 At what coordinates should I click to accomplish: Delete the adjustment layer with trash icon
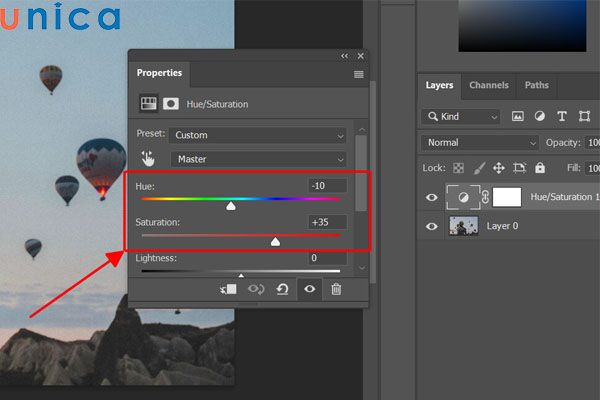(336, 289)
